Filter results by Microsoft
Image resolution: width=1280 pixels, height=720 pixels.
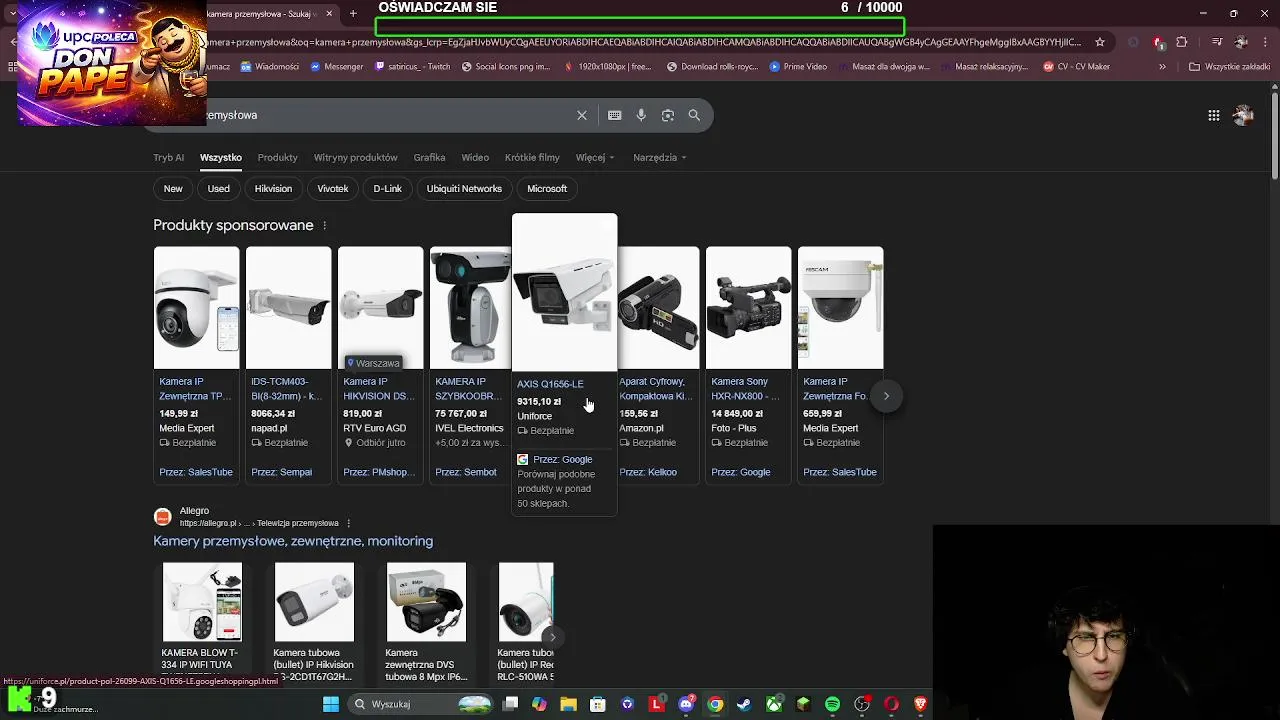tap(547, 189)
